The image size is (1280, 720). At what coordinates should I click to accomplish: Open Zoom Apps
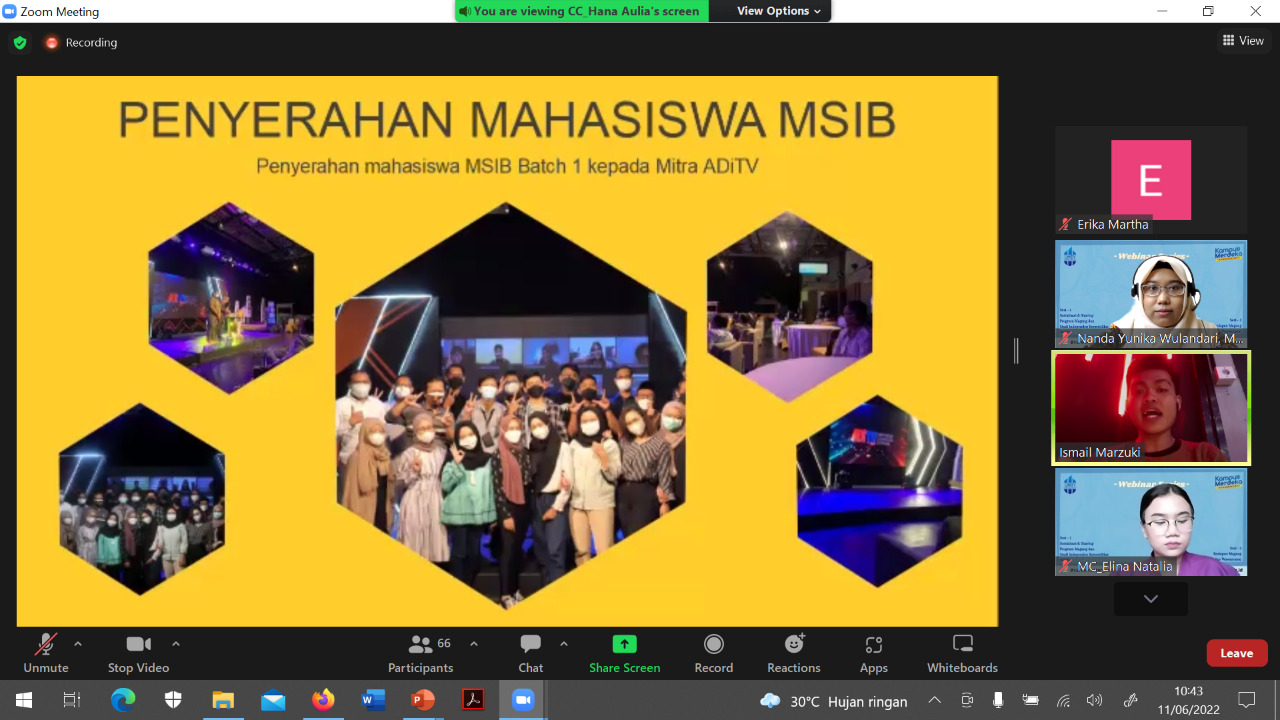tap(874, 654)
